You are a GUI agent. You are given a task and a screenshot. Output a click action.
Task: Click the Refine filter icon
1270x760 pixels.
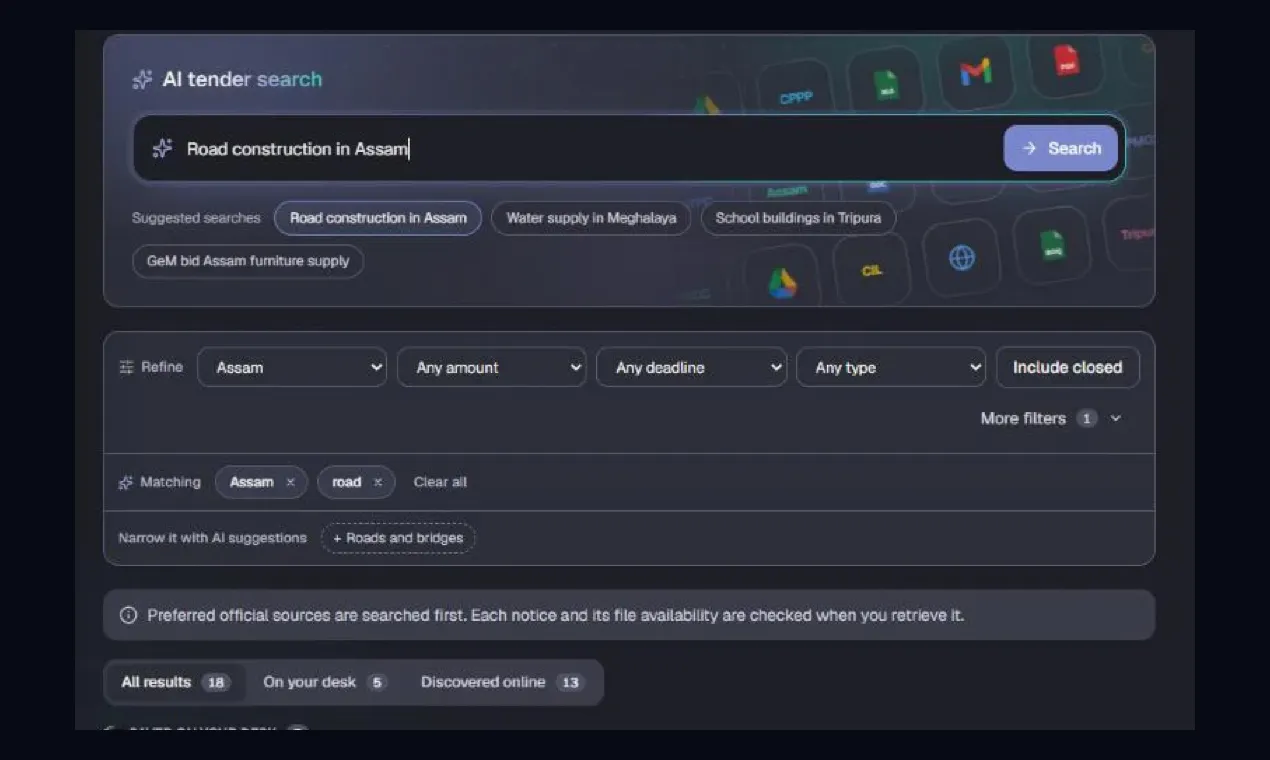coord(126,367)
